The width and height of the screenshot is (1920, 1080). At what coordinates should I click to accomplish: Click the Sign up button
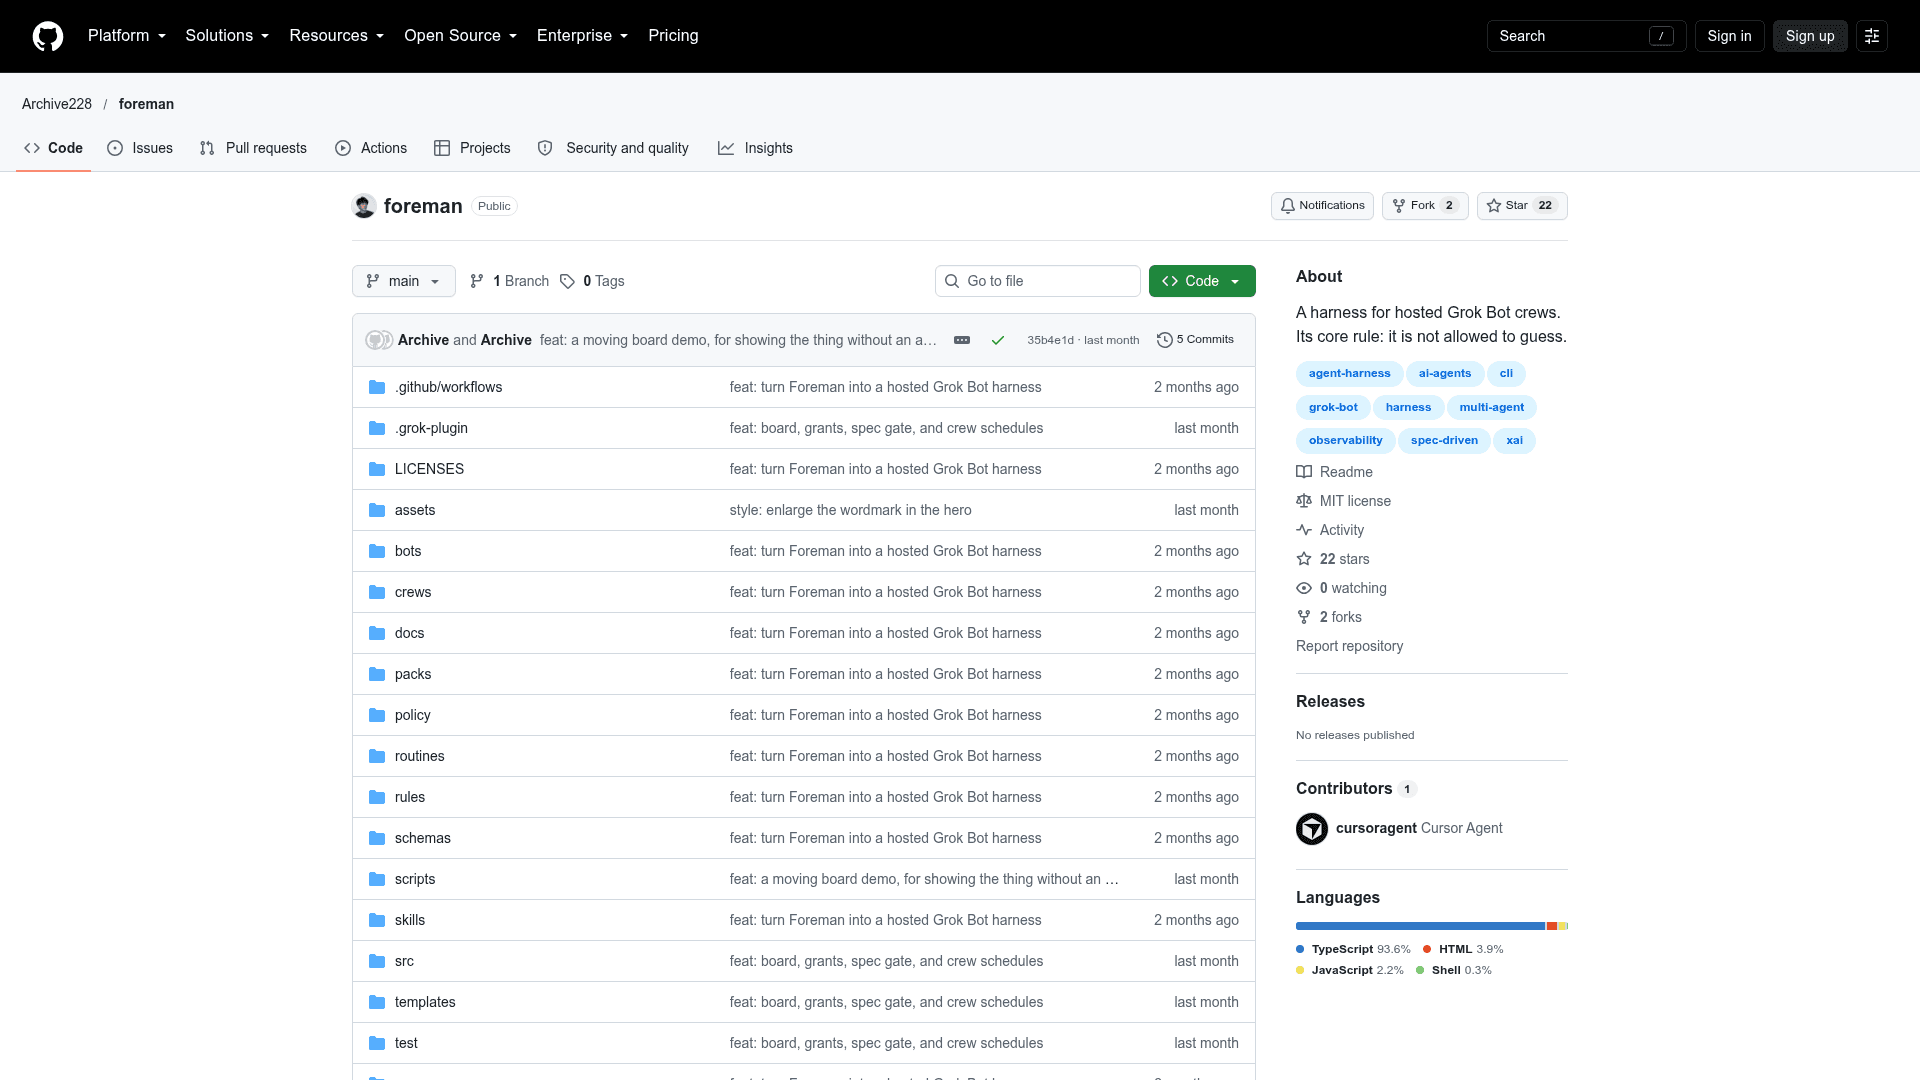coord(1810,36)
